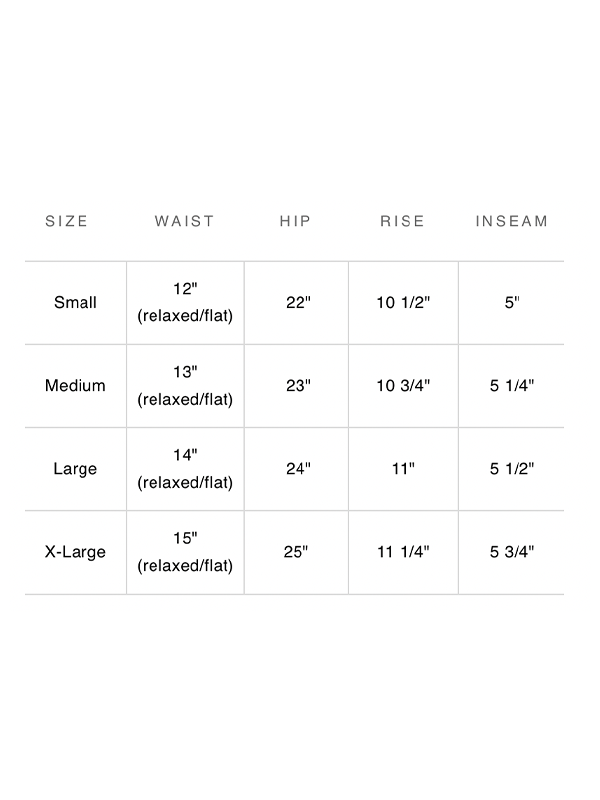Click the 5 1/2" inseam cell
Viewport: 600px width, 800px height.
pos(512,469)
